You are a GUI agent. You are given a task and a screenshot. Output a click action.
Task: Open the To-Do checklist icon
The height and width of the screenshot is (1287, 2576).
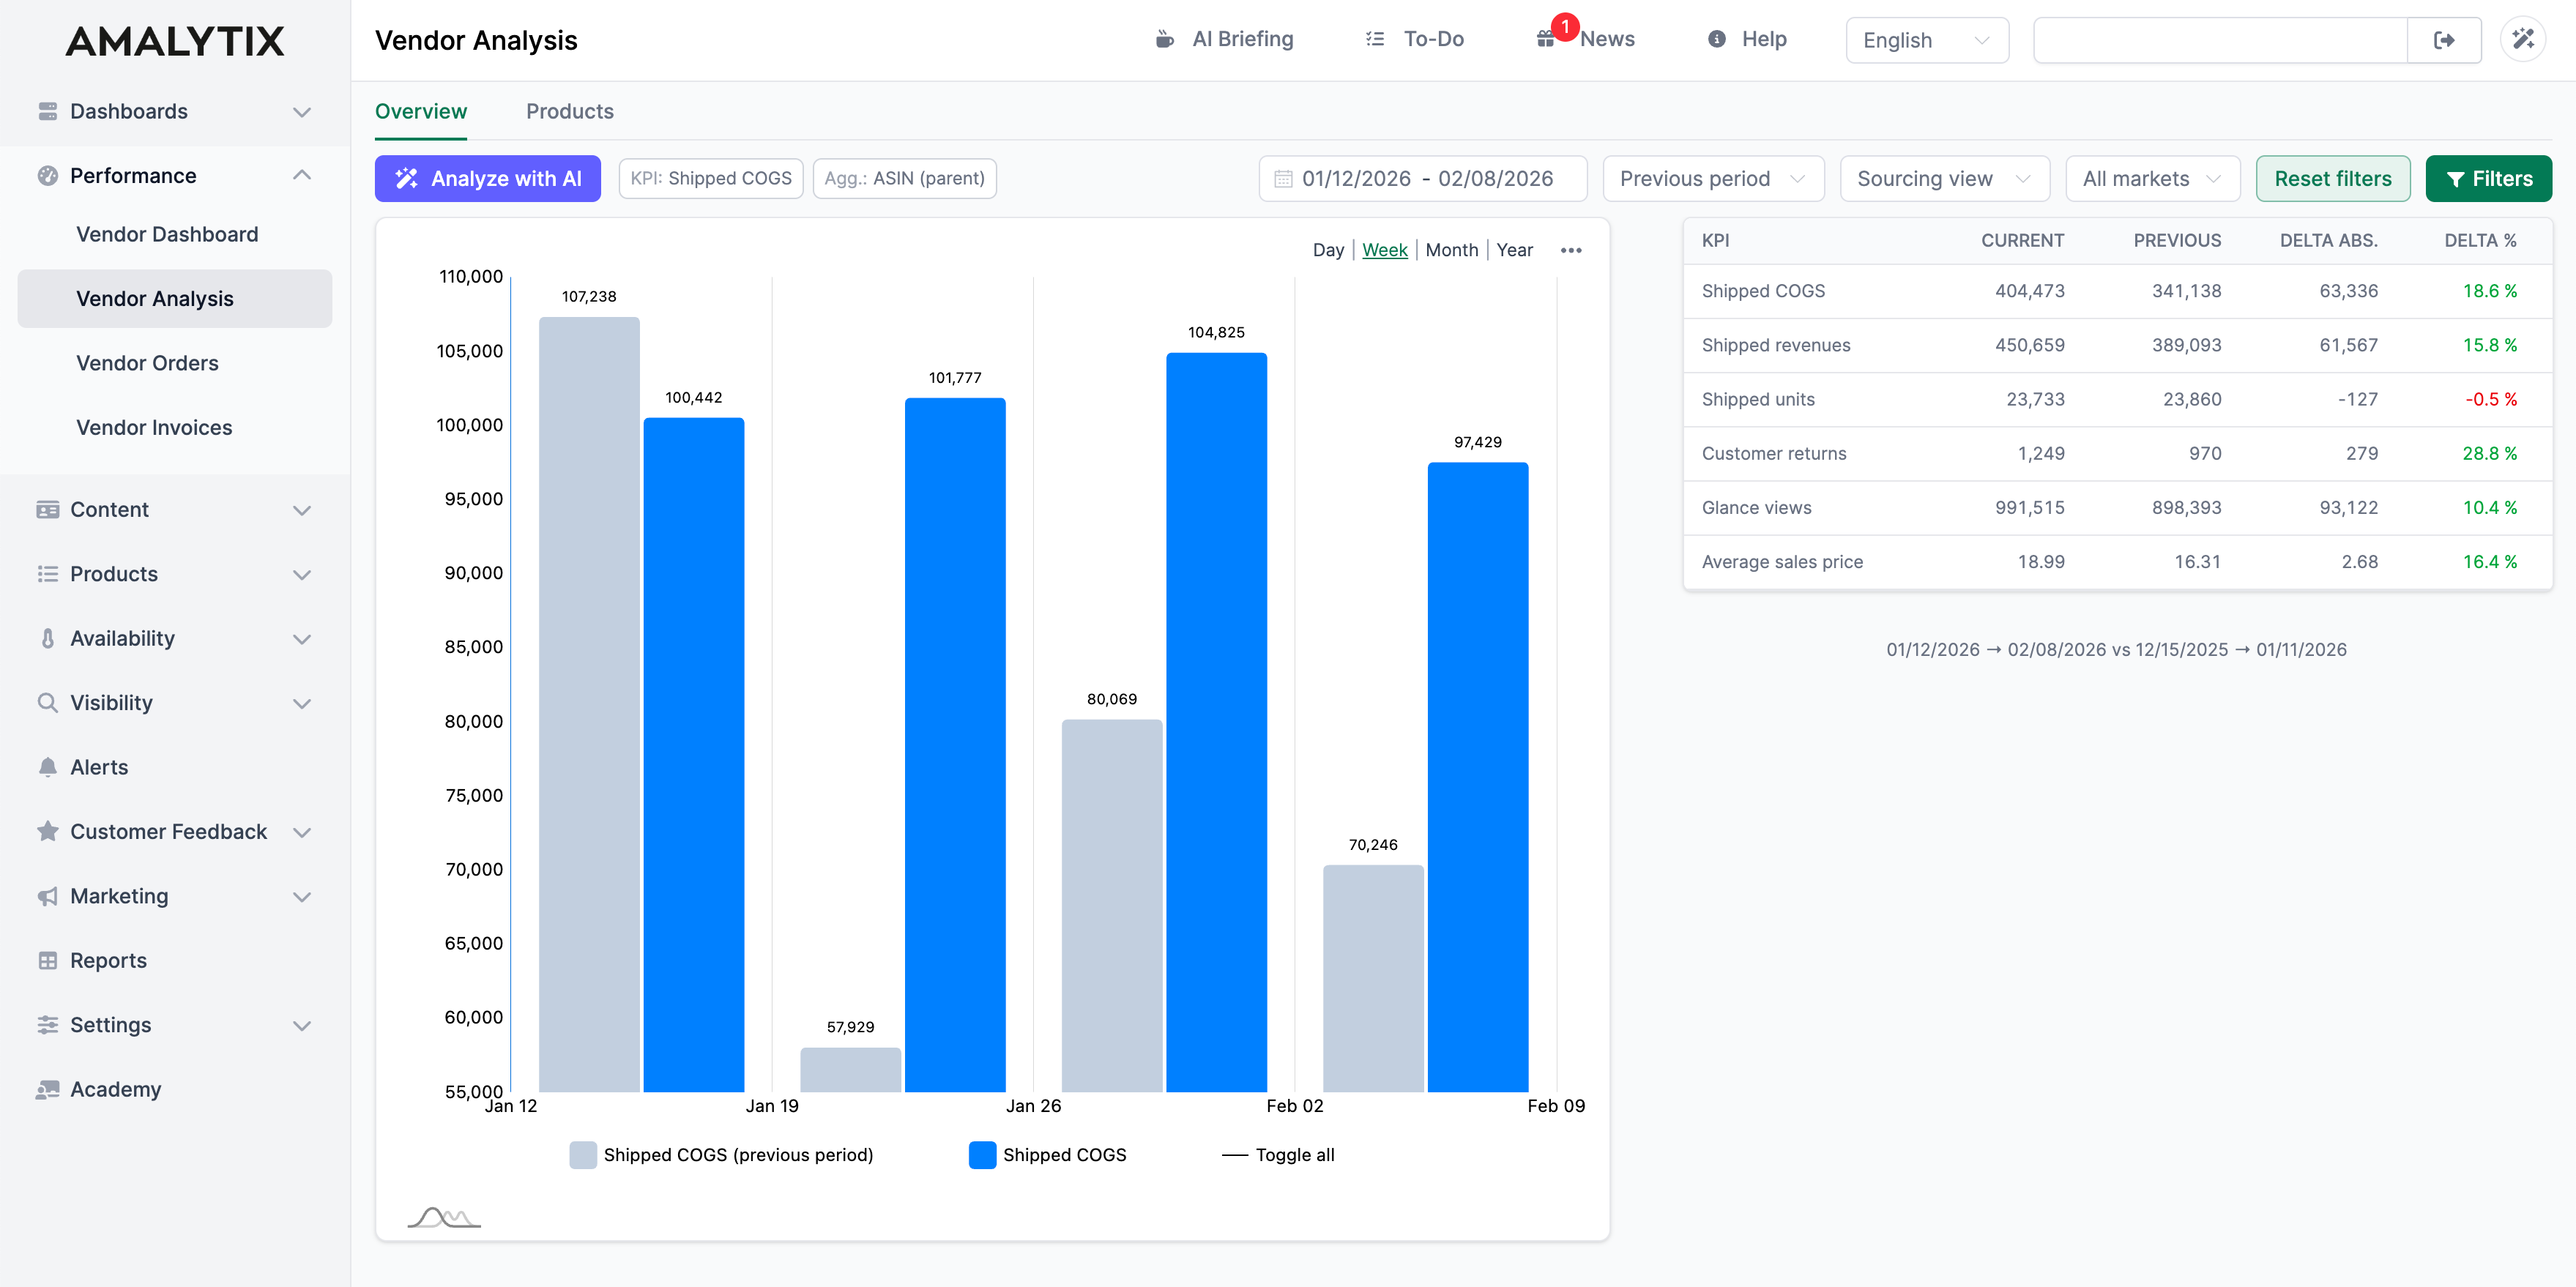point(1375,39)
